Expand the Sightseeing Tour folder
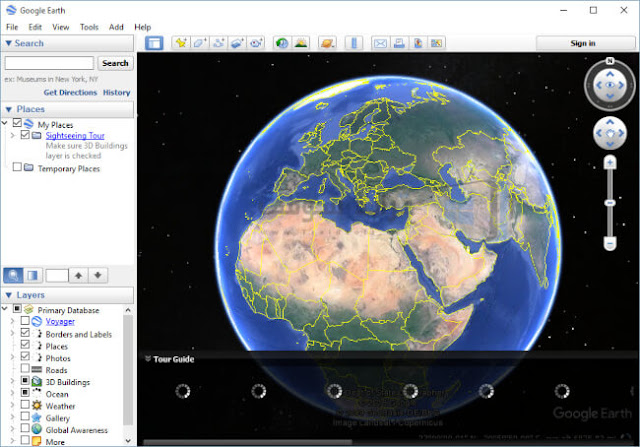640x447 pixels. click(x=13, y=135)
